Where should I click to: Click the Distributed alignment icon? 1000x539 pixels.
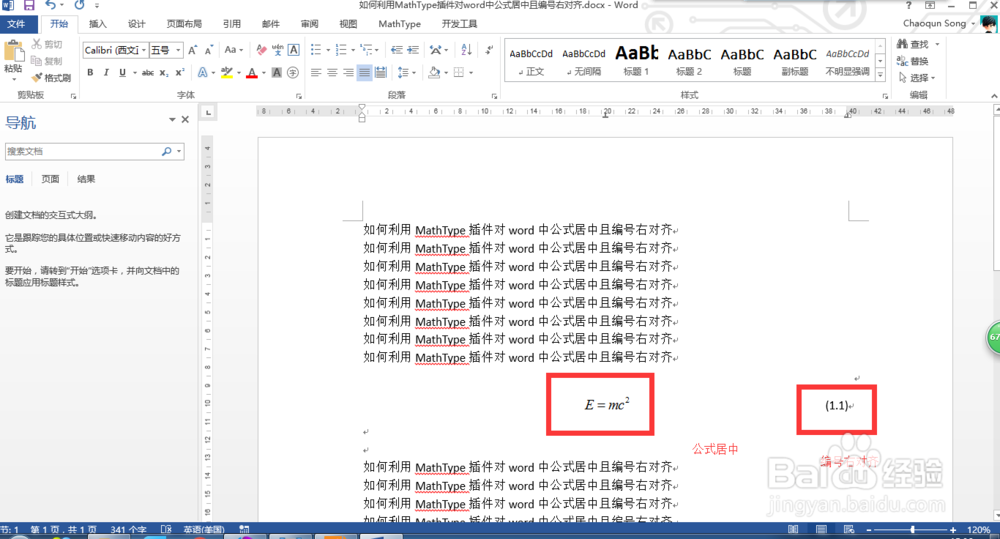coord(381,73)
